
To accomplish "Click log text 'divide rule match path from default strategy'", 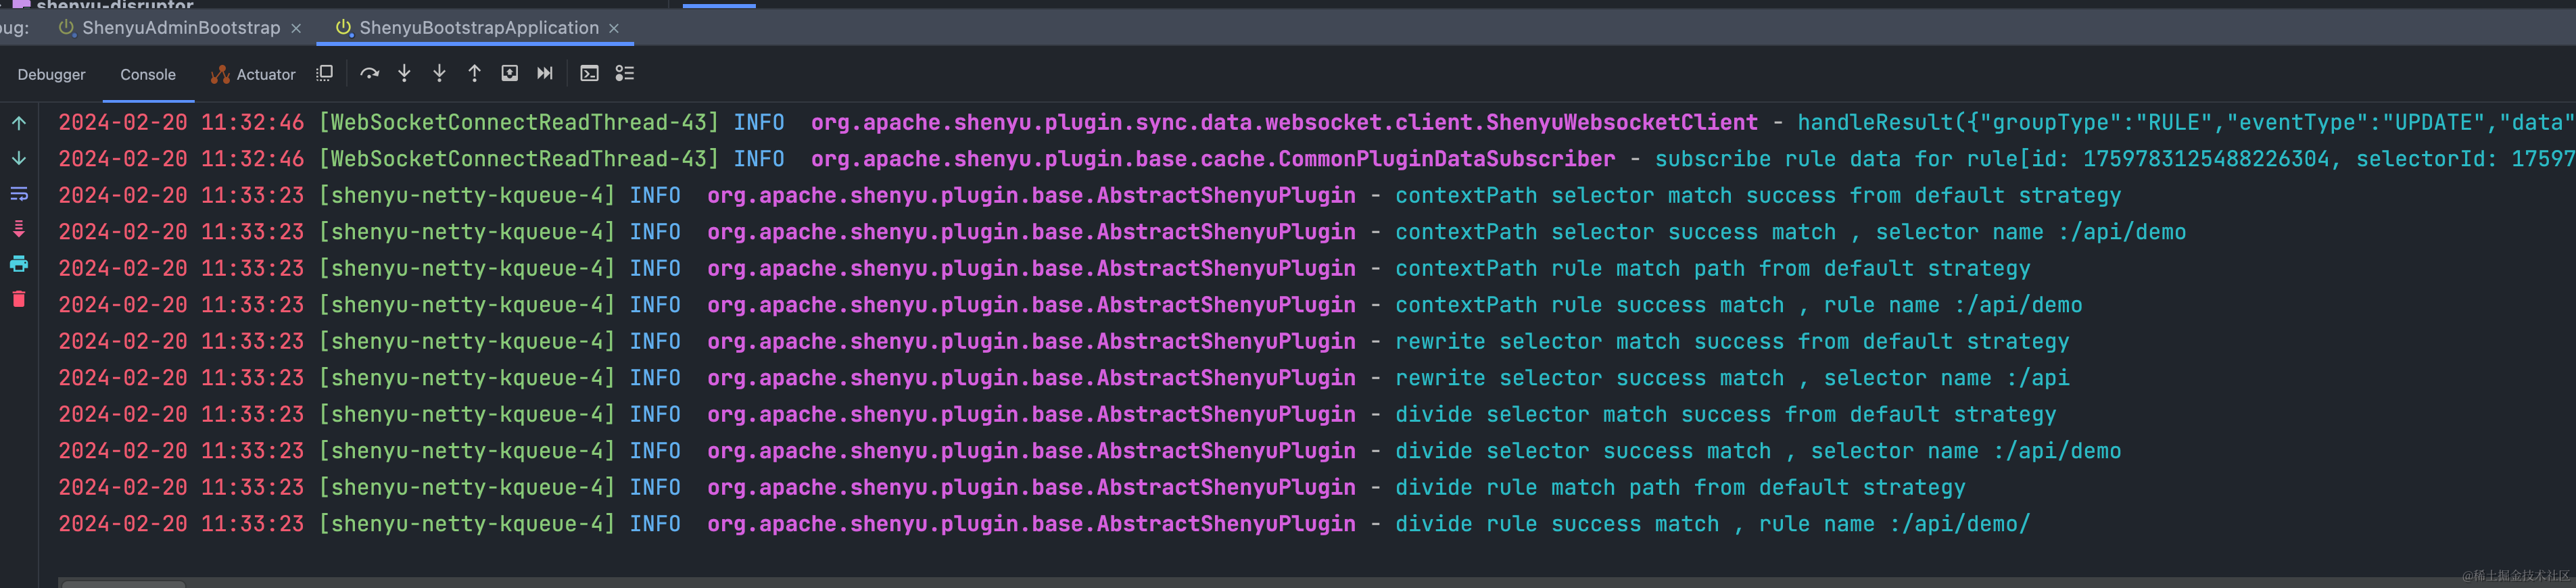I will pos(1680,488).
